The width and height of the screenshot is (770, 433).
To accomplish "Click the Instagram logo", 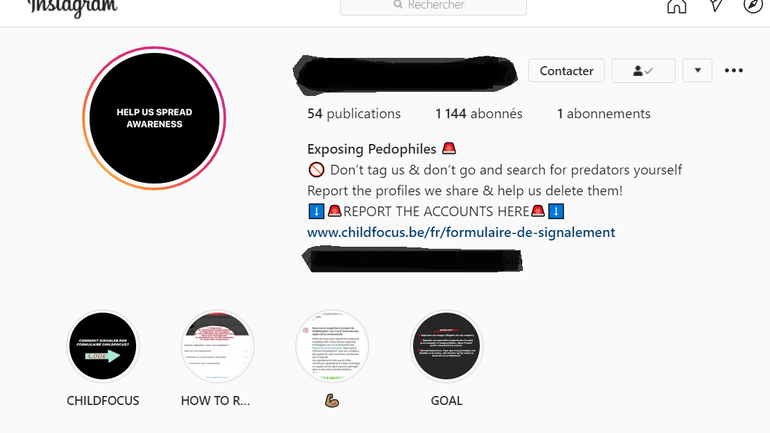I will (x=73, y=8).
